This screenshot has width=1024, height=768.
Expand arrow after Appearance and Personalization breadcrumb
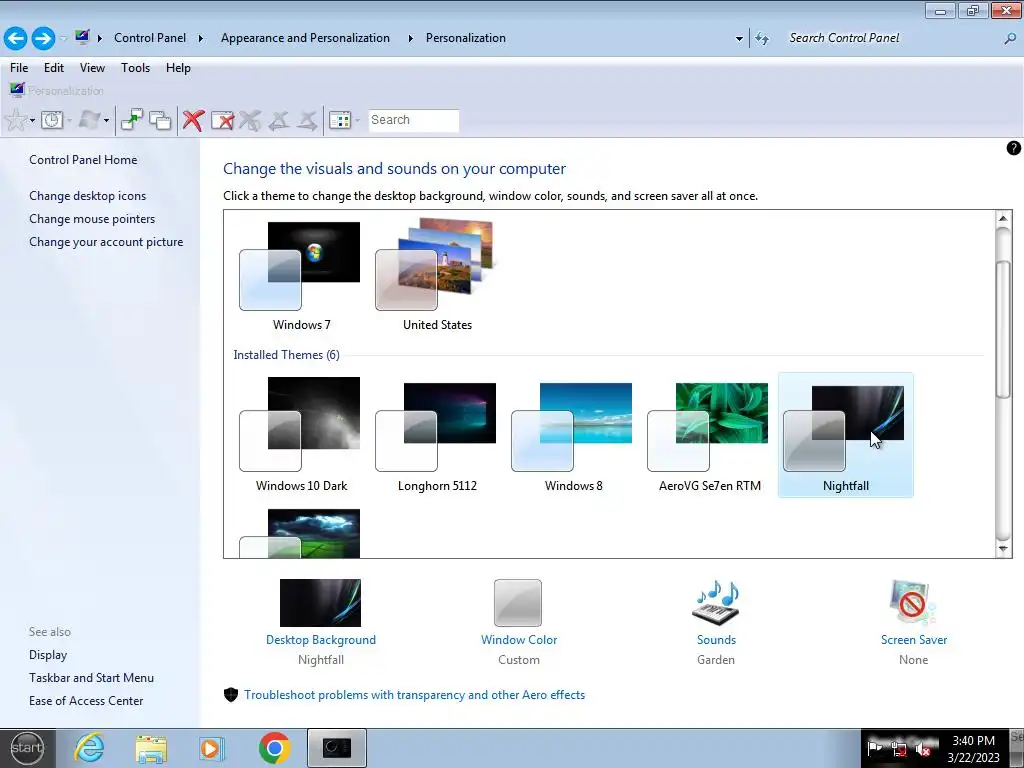tap(410, 39)
